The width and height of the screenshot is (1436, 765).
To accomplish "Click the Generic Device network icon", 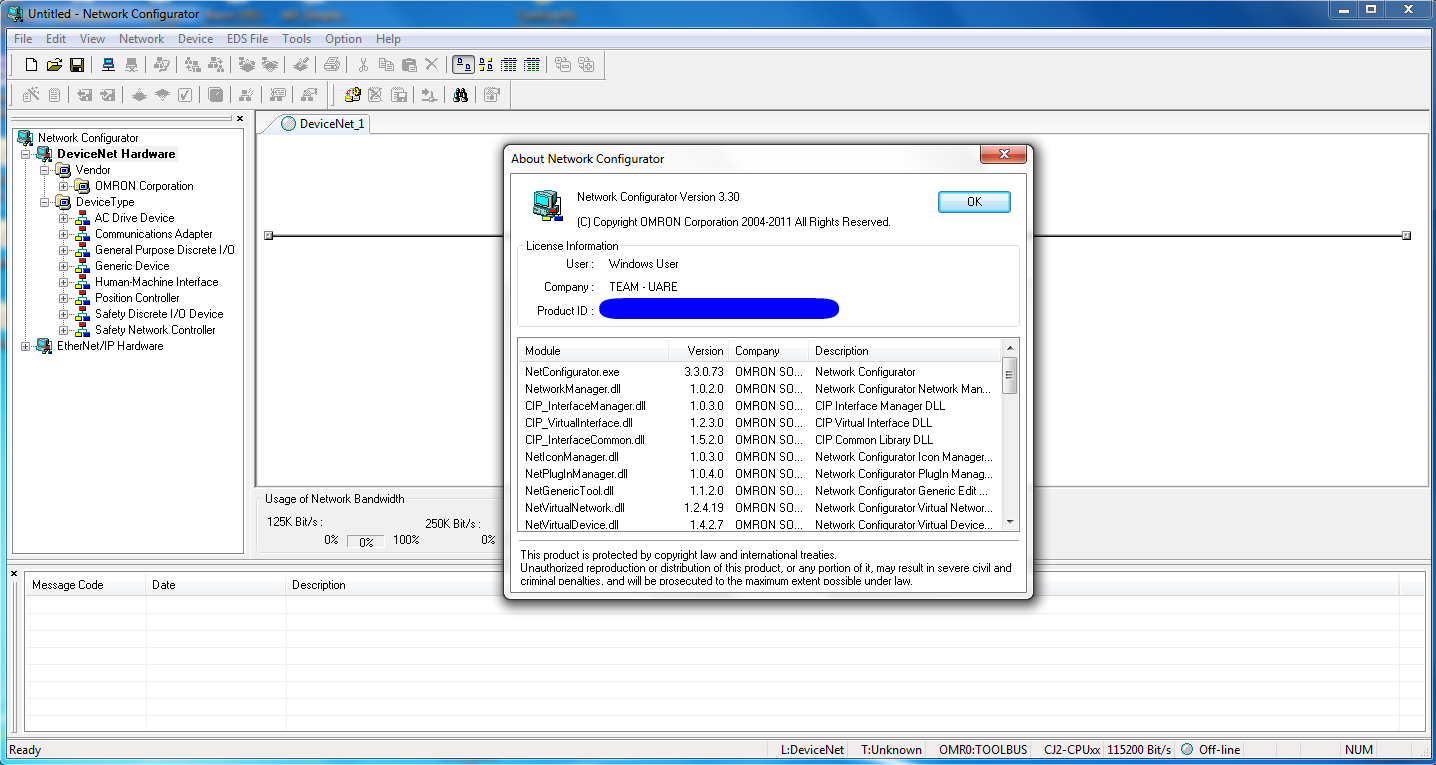I will point(82,266).
